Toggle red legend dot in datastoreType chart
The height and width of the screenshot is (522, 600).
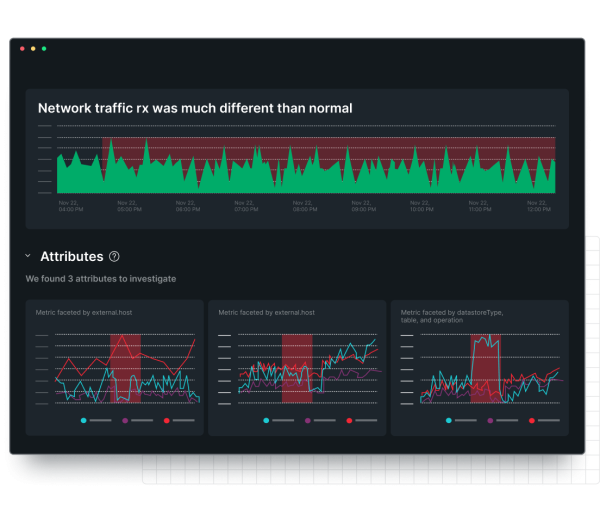point(532,421)
